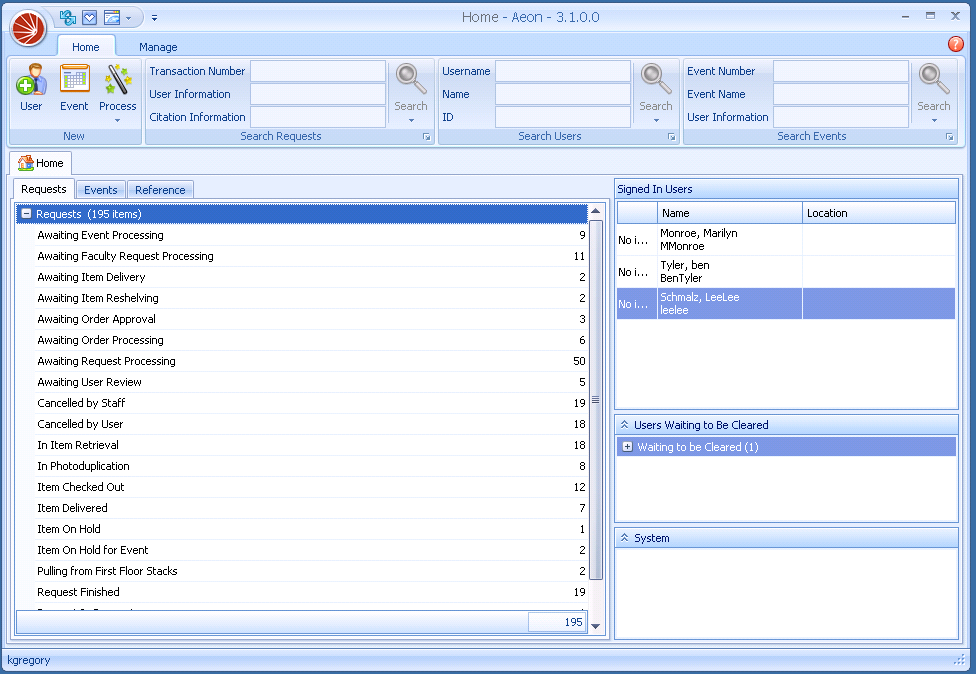Switch to the Manage ribbon tab
Viewport: 976px width, 674px height.
157,46
